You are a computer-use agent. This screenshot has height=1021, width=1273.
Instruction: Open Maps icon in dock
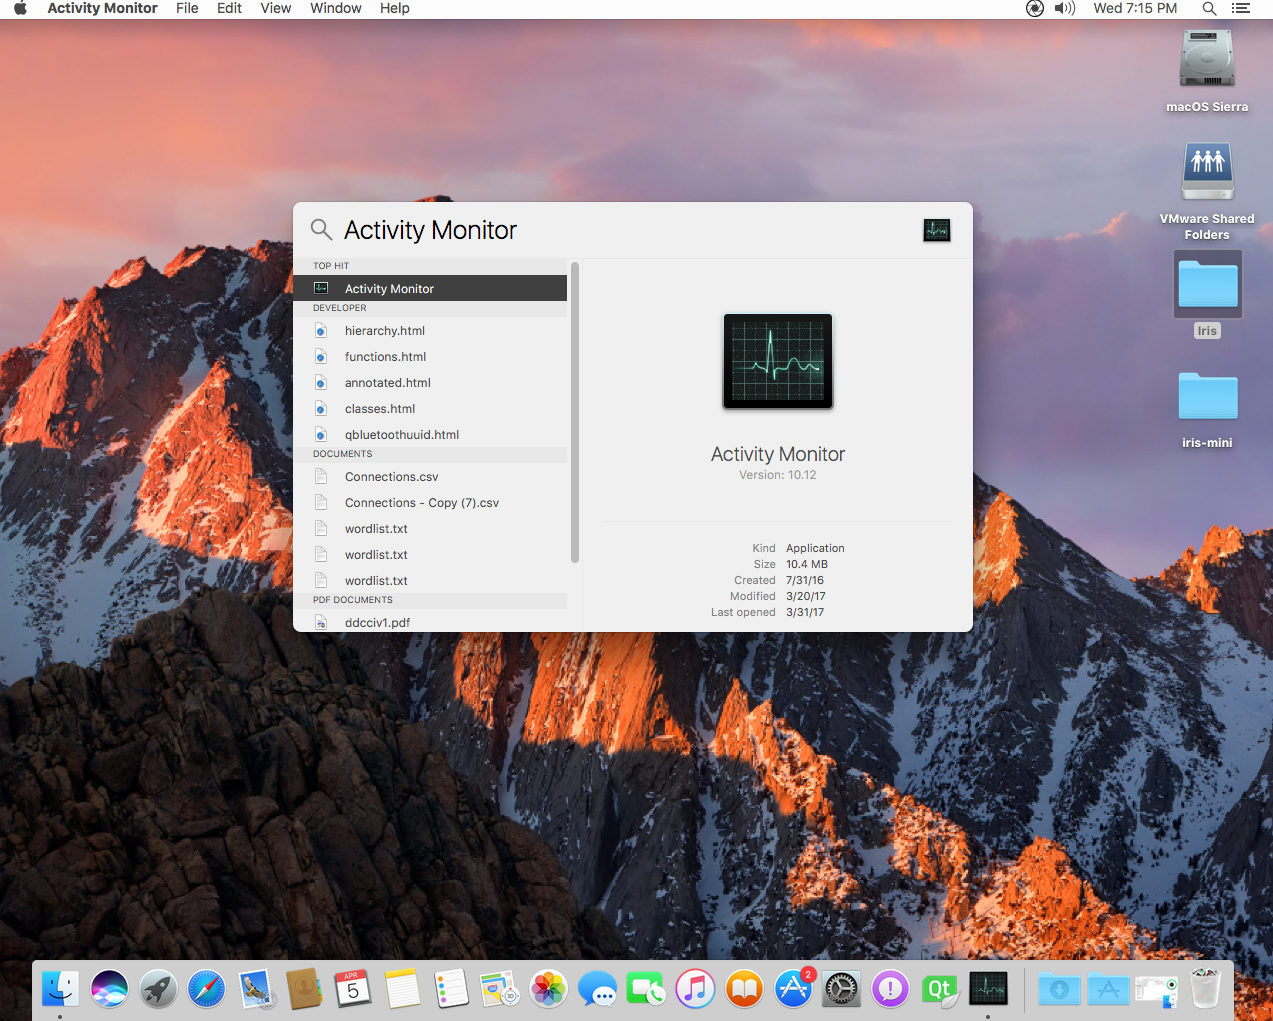tap(500, 989)
